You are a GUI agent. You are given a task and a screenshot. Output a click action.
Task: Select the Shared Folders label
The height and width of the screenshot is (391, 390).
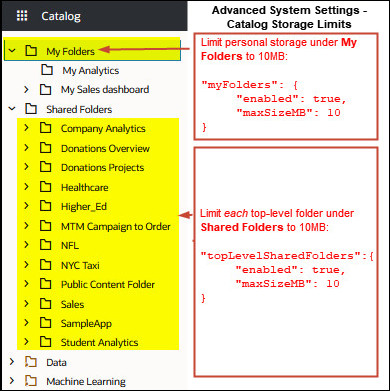pos(79,109)
